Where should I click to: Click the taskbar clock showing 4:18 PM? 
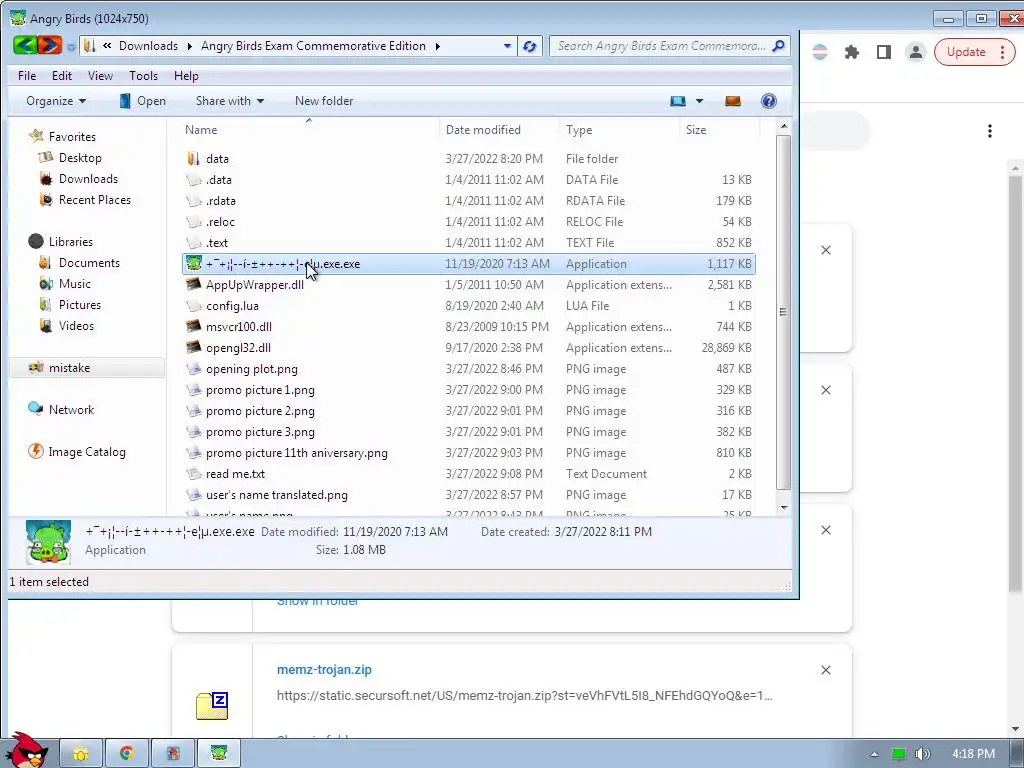973,754
